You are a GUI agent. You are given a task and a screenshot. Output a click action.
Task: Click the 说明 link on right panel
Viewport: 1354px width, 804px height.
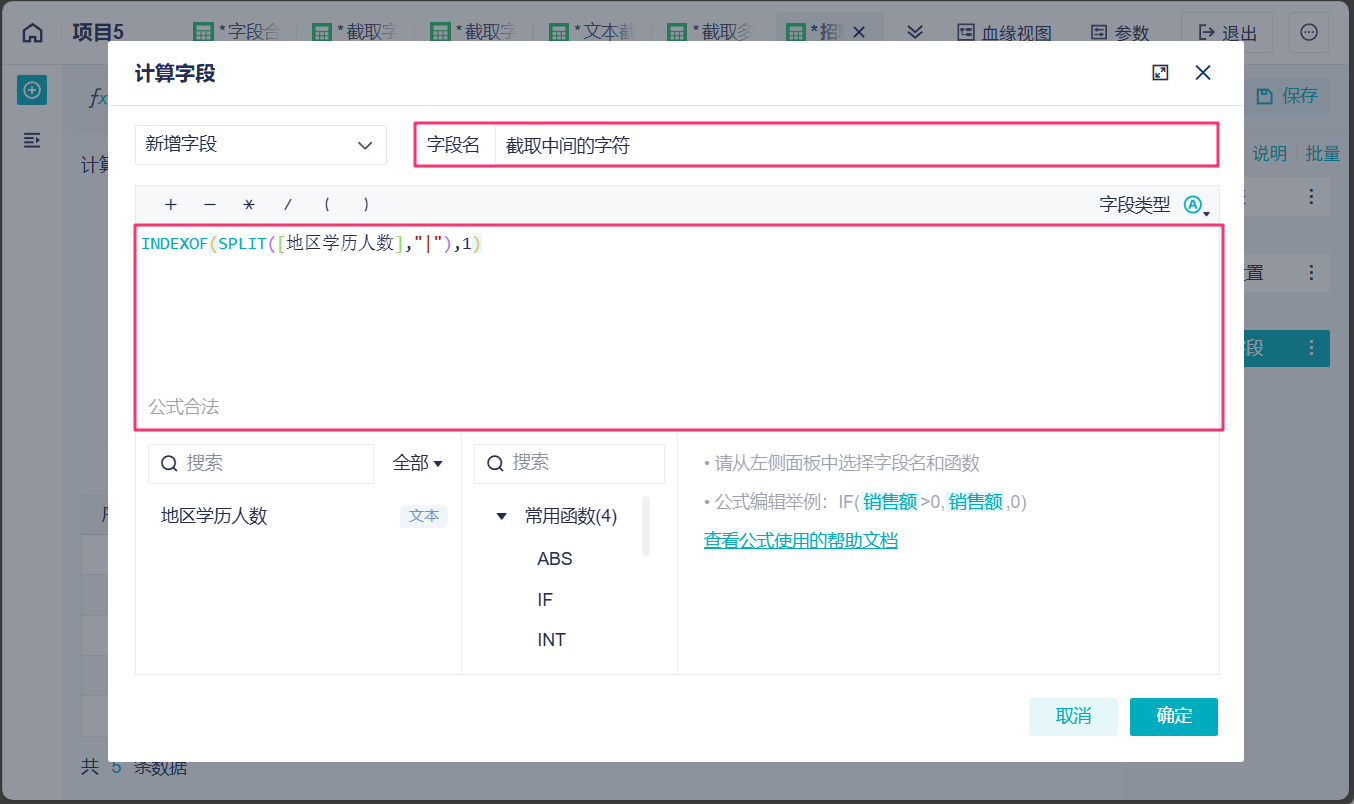(x=1270, y=154)
